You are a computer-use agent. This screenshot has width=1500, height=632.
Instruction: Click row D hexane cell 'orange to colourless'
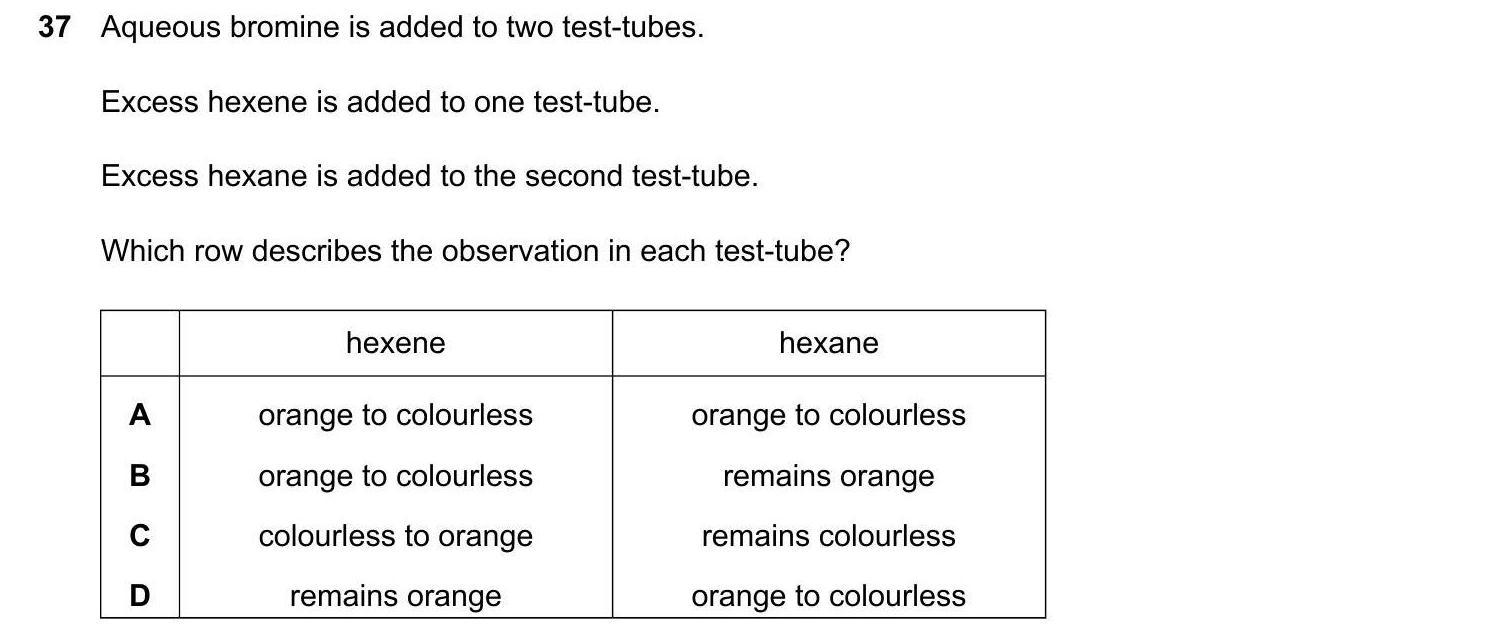(828, 596)
